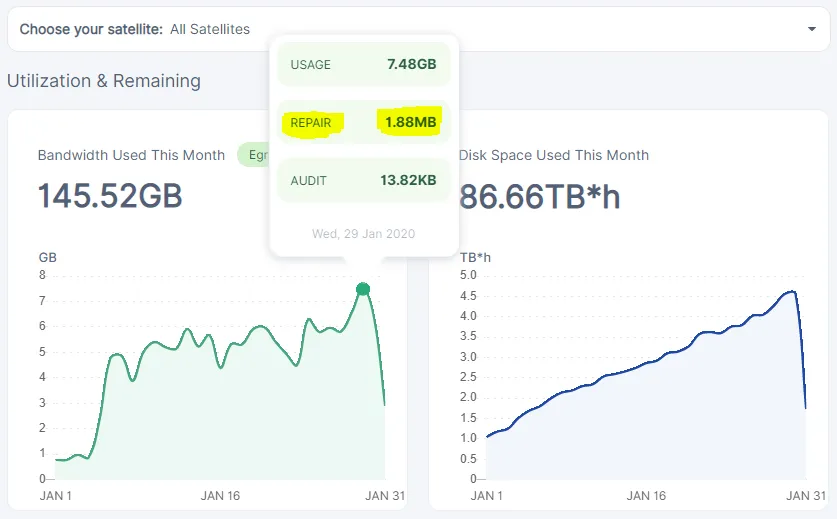The width and height of the screenshot is (837, 519).
Task: Select the USAGE row in the tooltip
Action: point(363,64)
